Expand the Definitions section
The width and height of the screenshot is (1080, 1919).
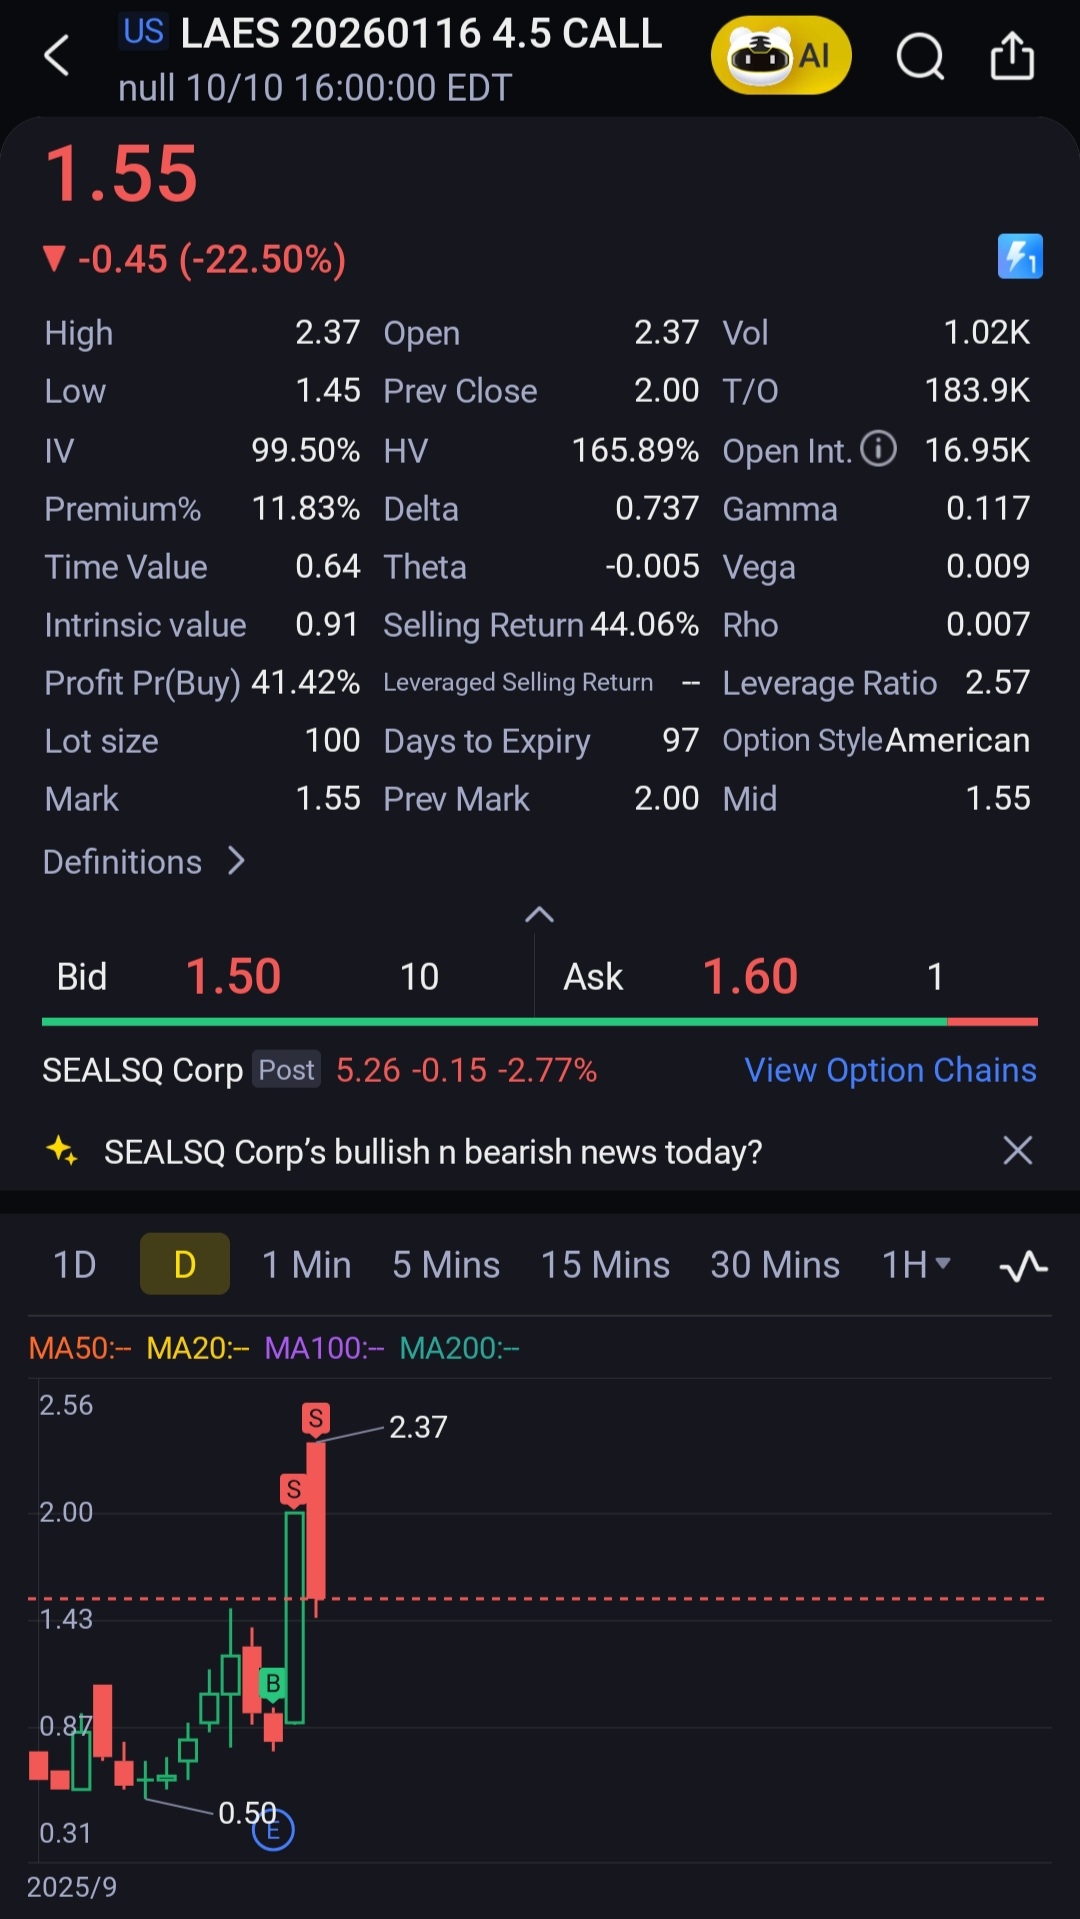(145, 861)
